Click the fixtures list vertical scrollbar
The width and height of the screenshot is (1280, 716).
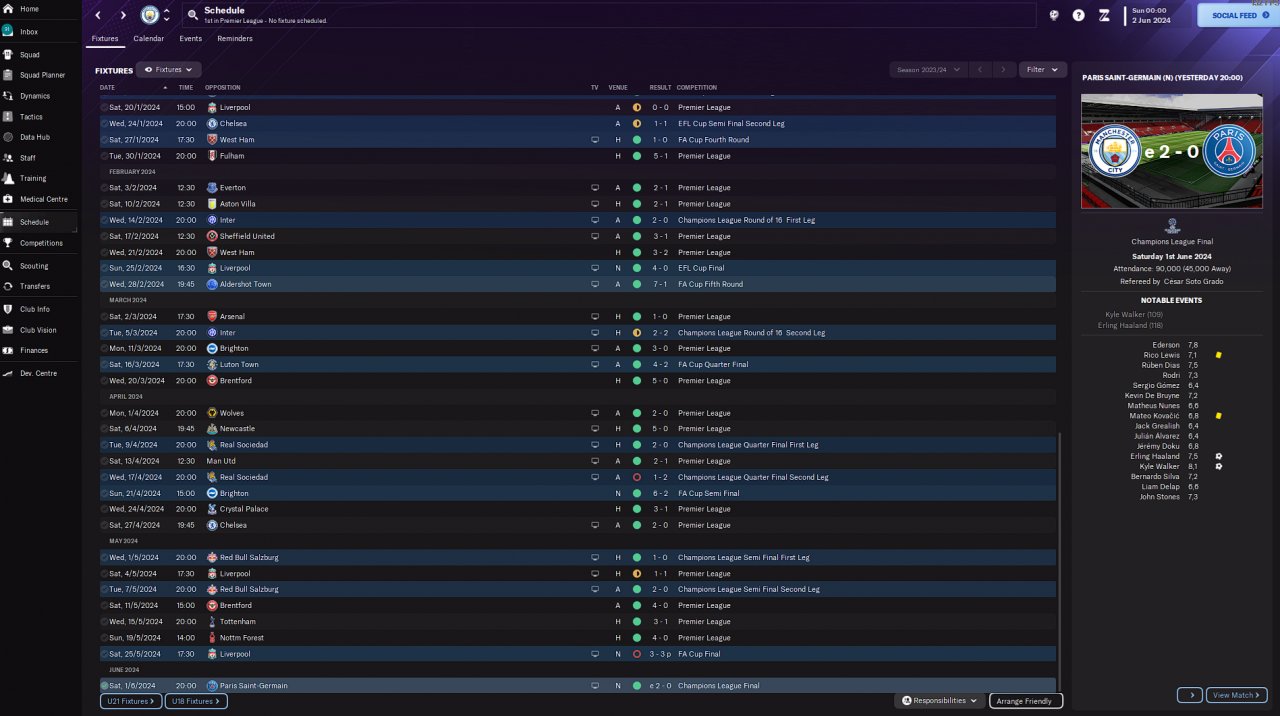(1059, 560)
